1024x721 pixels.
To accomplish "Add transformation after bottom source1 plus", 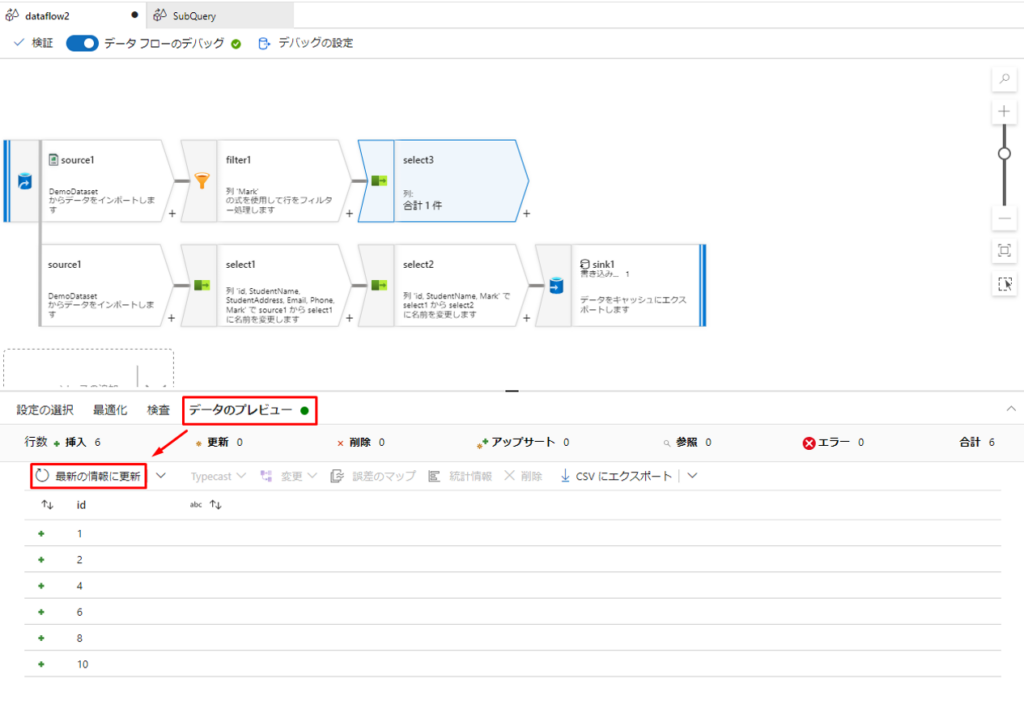I will pyautogui.click(x=171, y=318).
